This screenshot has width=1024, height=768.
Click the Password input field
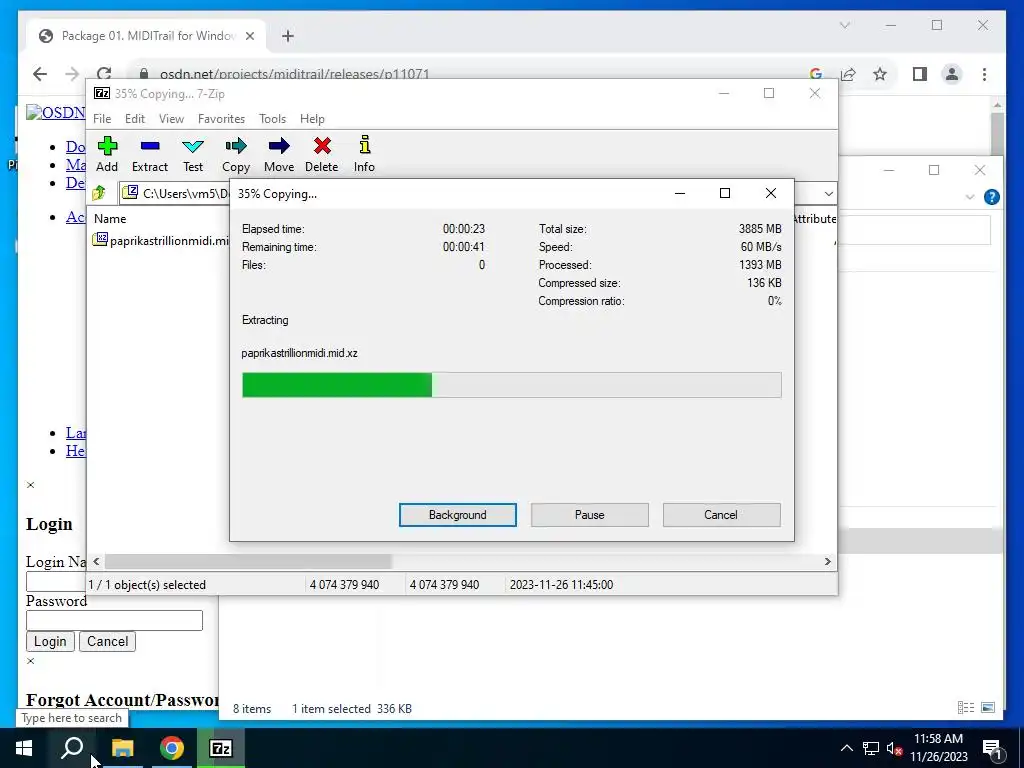tap(114, 620)
